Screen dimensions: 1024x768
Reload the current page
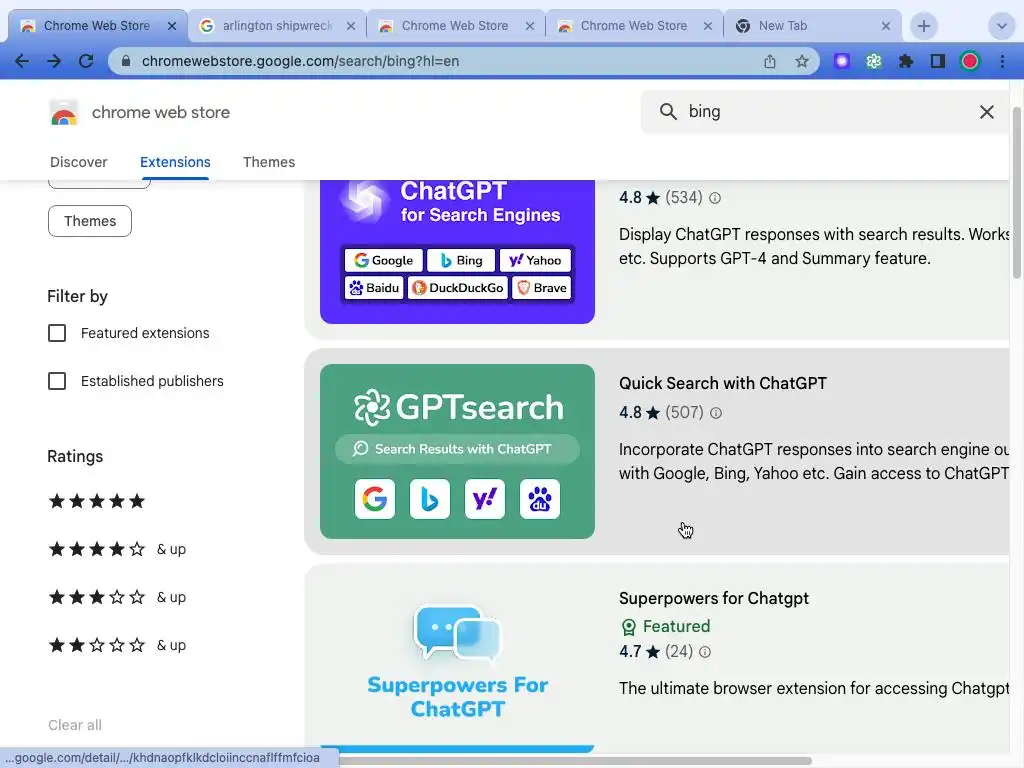pyautogui.click(x=86, y=61)
